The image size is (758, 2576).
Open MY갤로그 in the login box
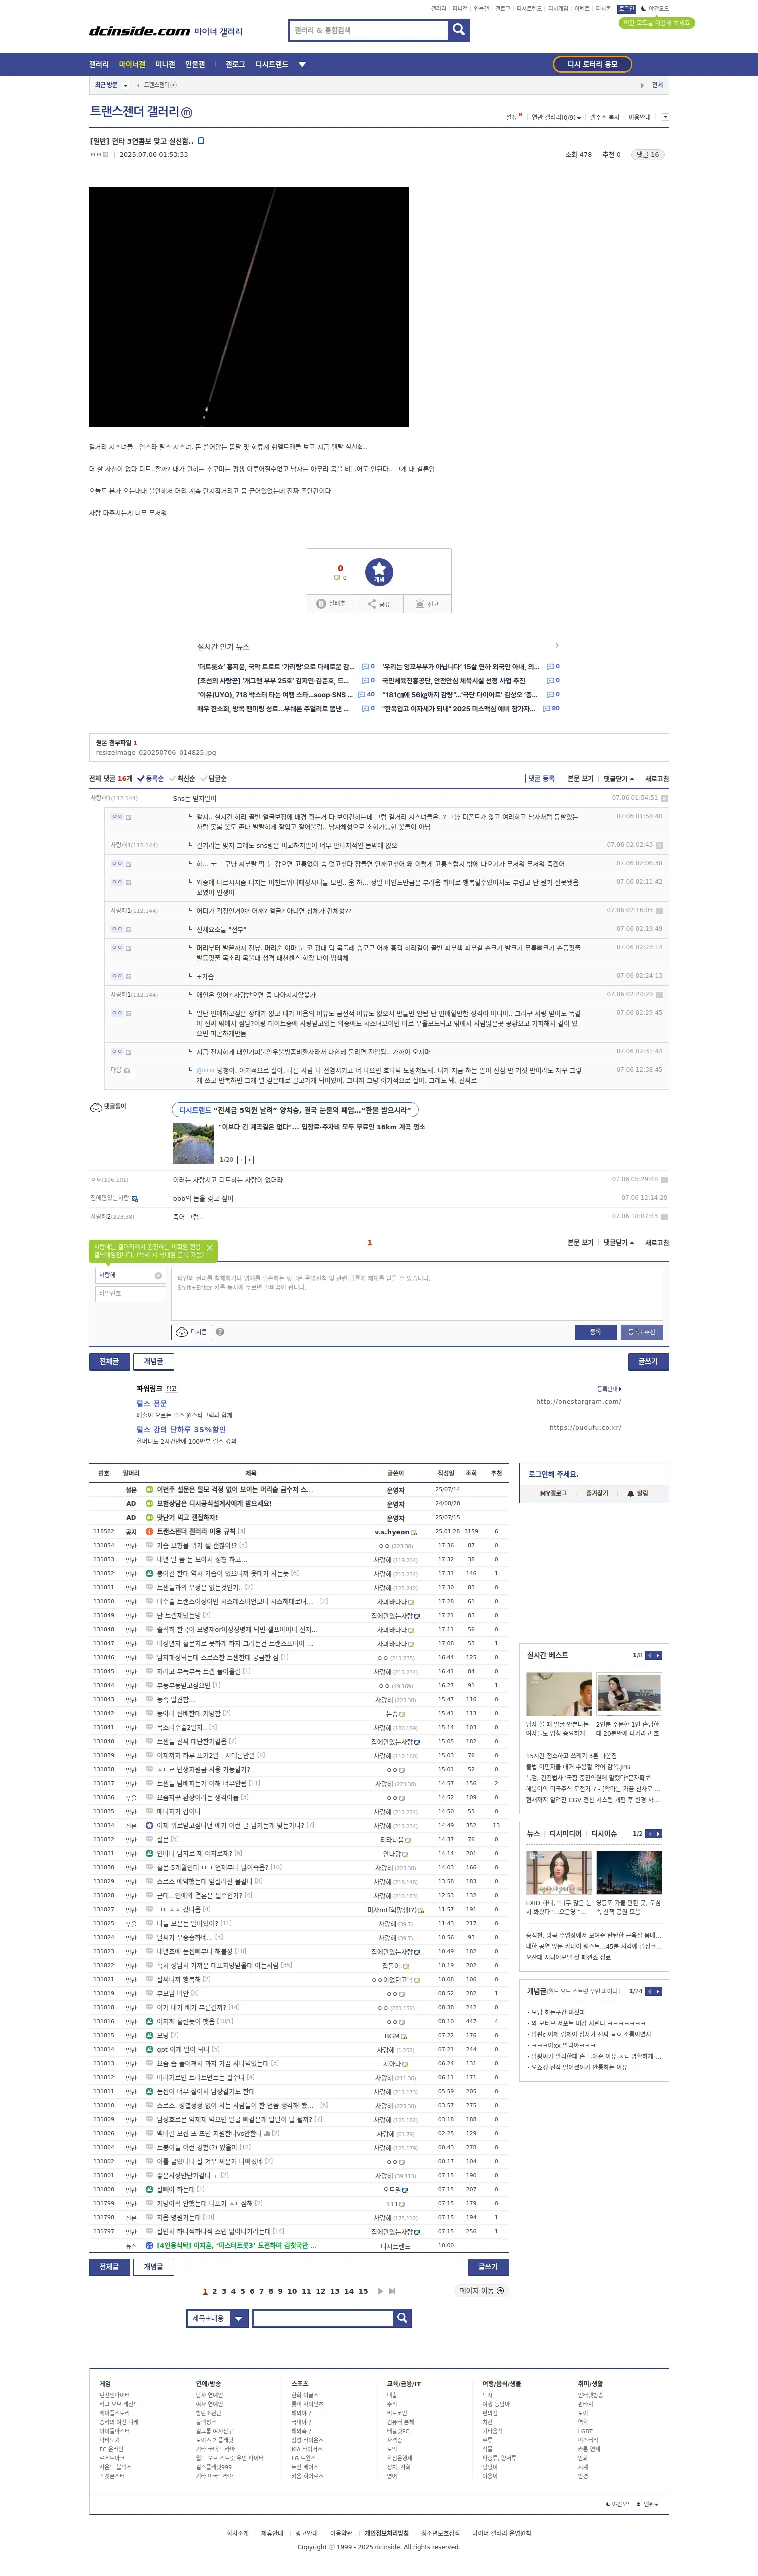tap(553, 1493)
